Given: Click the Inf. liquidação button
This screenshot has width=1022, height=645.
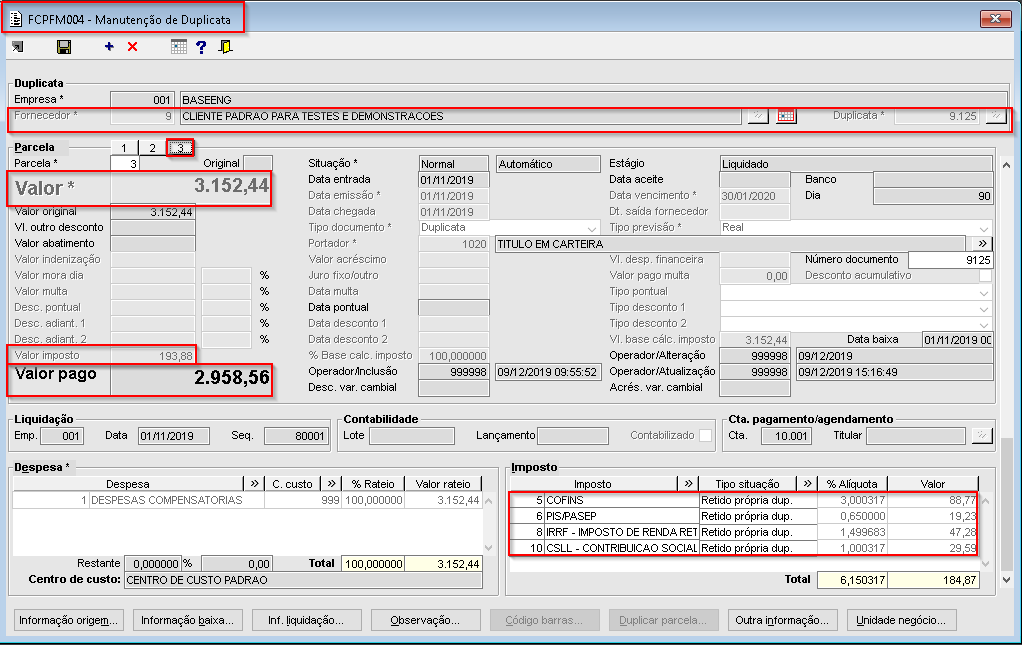Looking at the screenshot, I should pyautogui.click(x=306, y=620).
